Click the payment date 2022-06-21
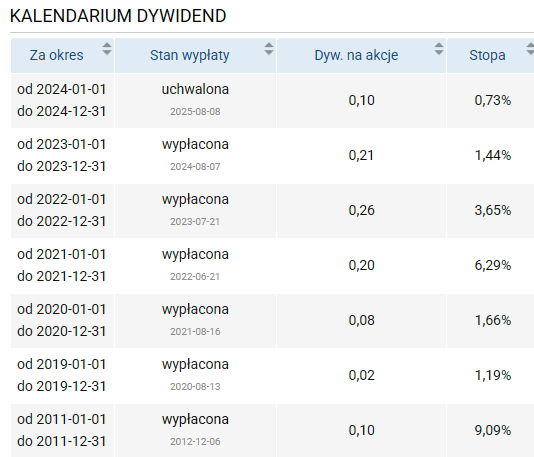 [x=195, y=277]
